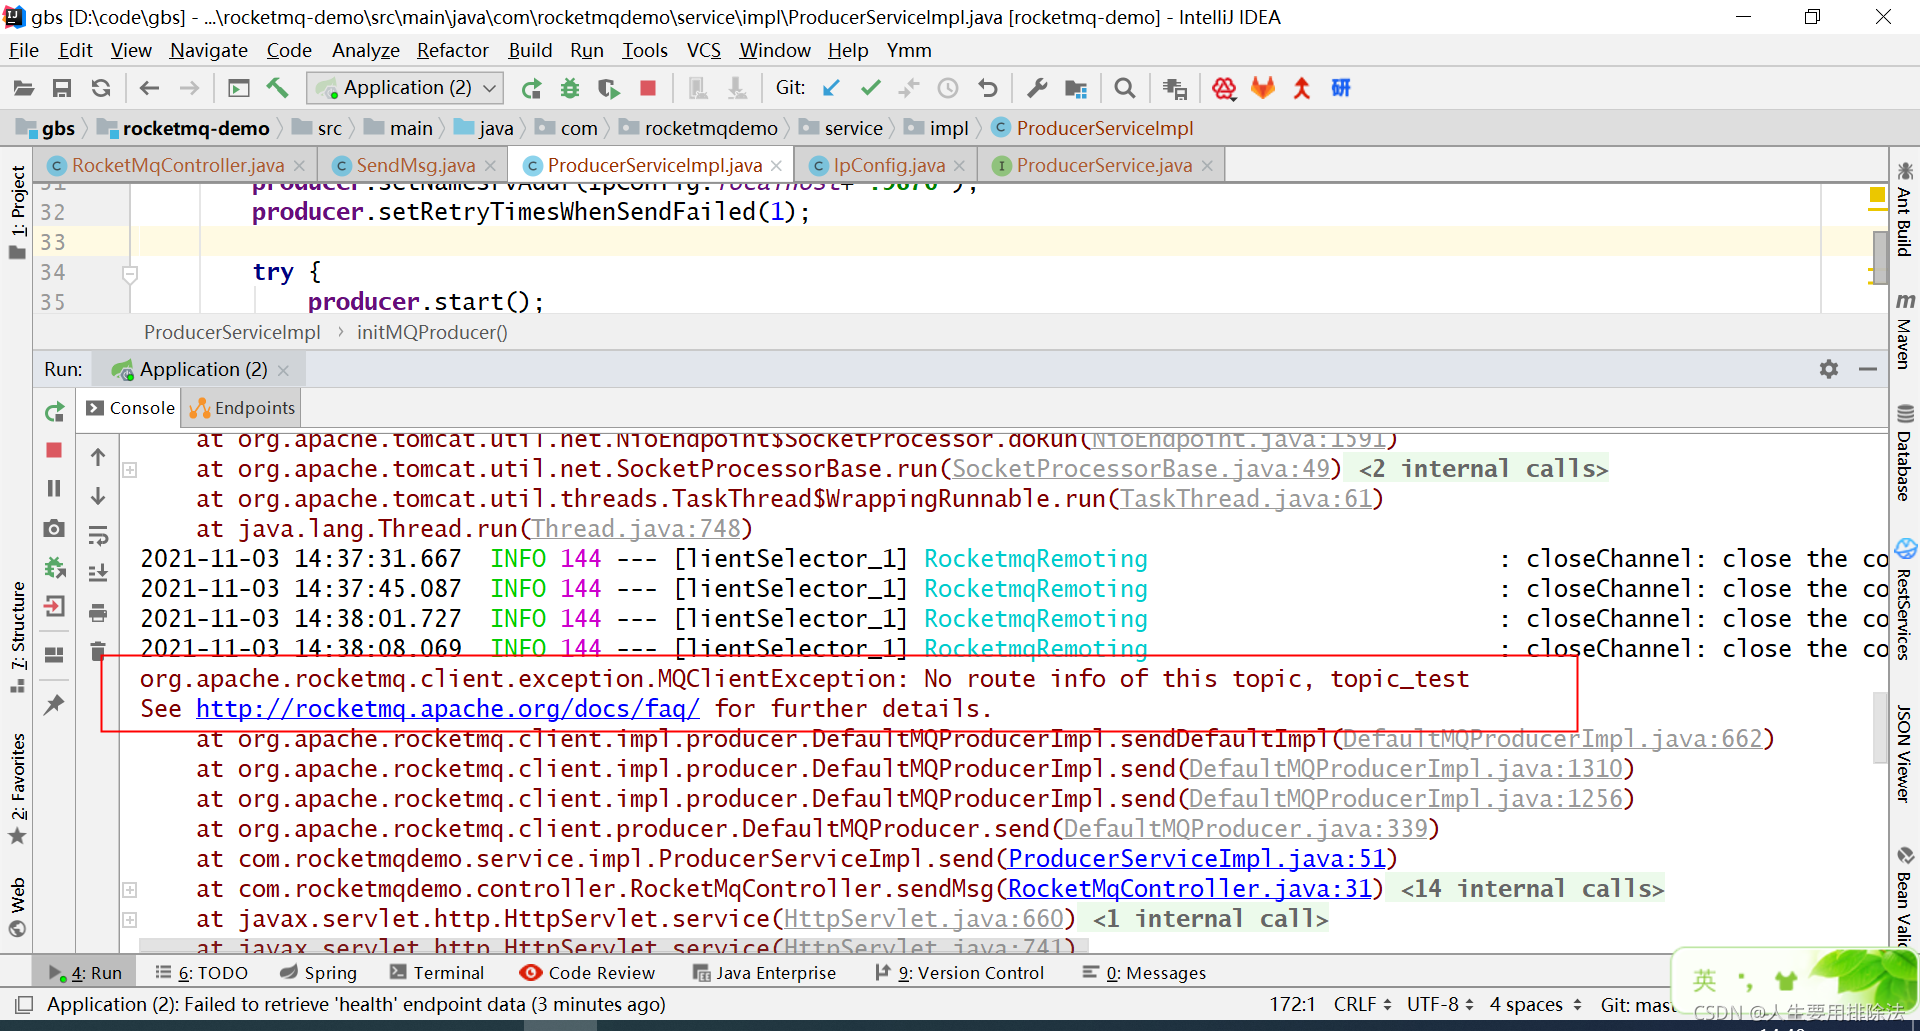Open DefaultMQProducer.java:339 stack link
Screen dimensions: 1920x1031
pos(1245,829)
